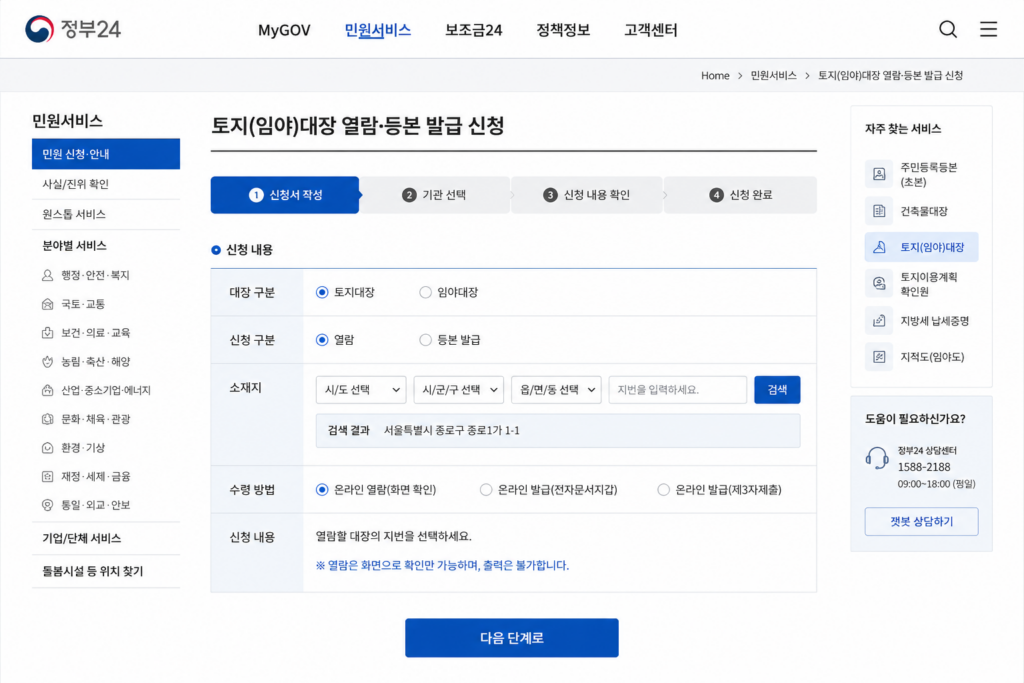Viewport: 1024px width, 683px height.
Task: Click the 분야별 서비스 sidebar heading
Action: tap(74, 246)
